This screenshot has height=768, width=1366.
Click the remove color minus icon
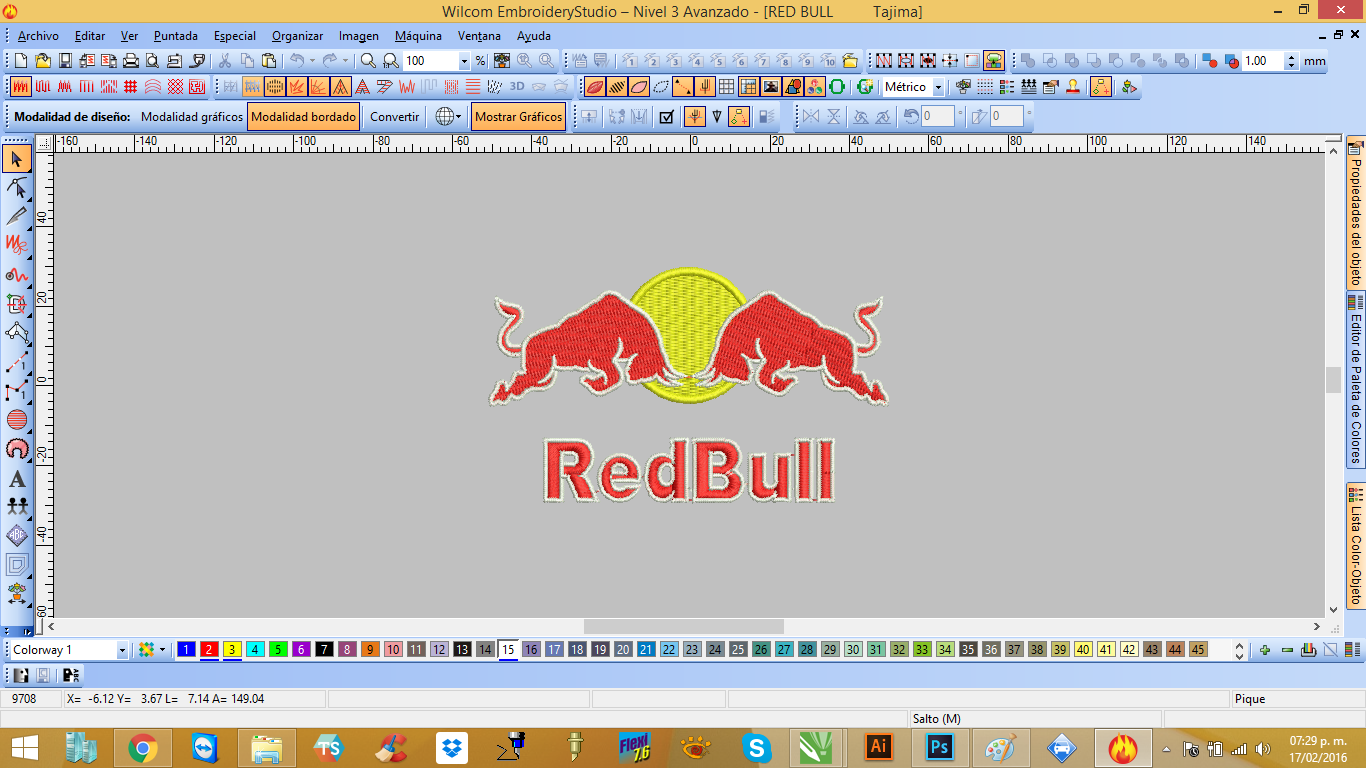coord(1287,650)
